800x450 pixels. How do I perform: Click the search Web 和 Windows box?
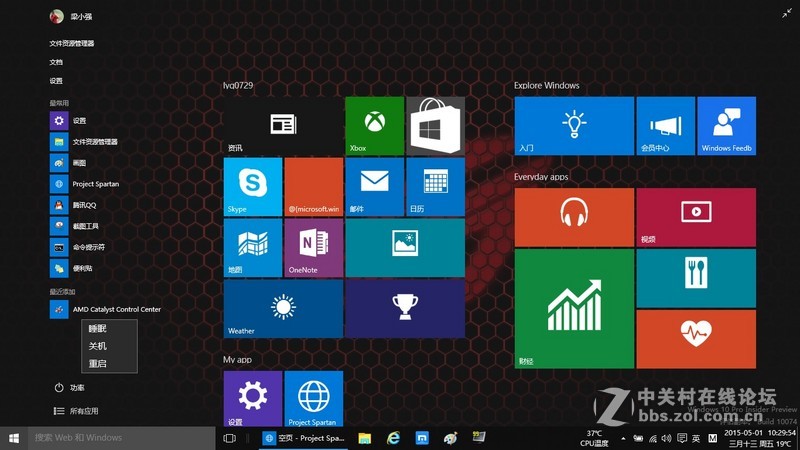[121, 438]
